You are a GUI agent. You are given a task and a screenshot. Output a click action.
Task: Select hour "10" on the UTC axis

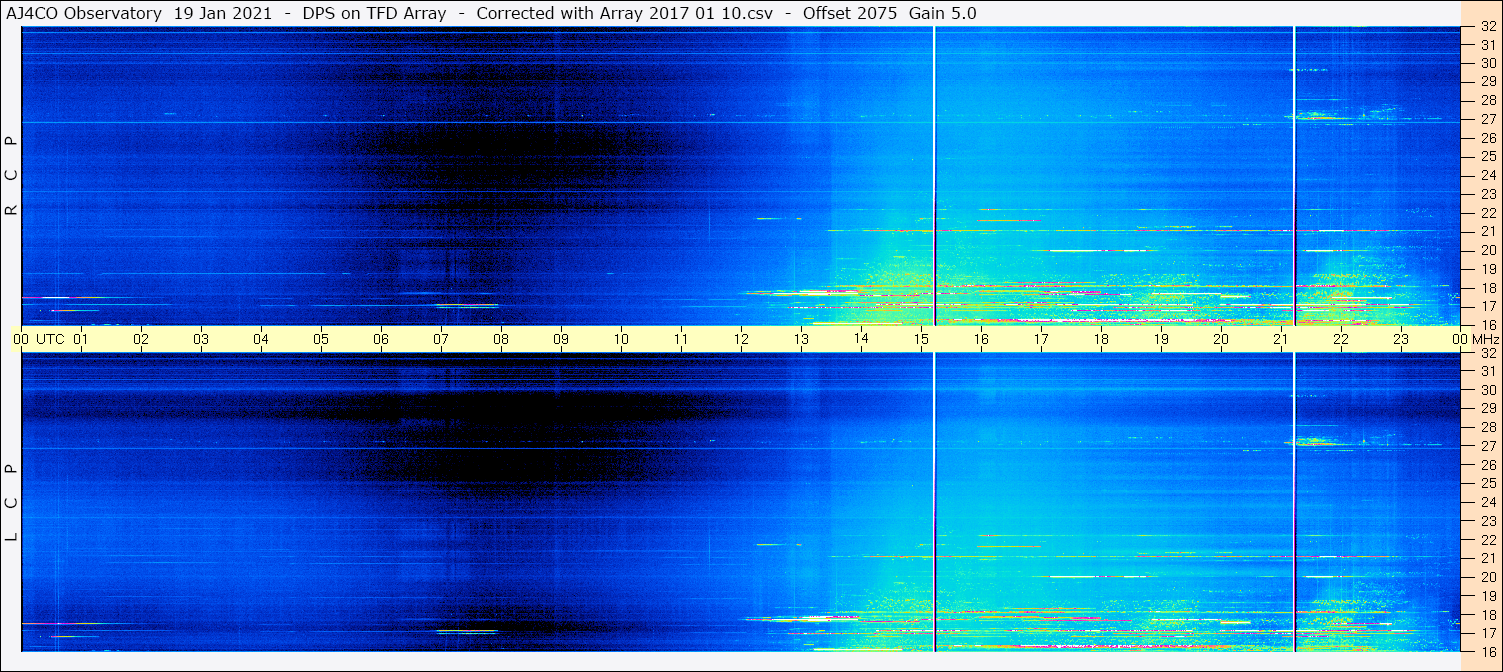tap(621, 339)
